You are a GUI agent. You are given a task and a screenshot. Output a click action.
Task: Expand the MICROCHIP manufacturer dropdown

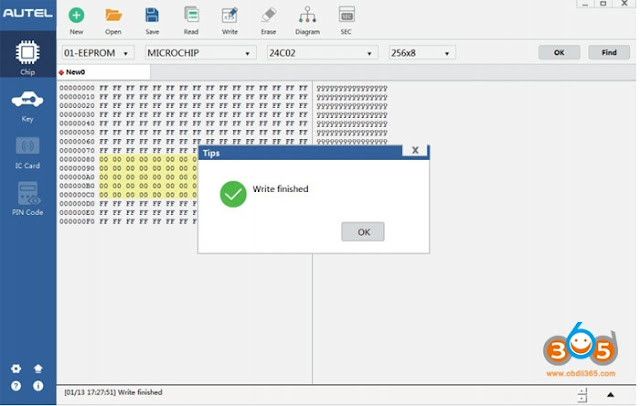tap(200, 53)
